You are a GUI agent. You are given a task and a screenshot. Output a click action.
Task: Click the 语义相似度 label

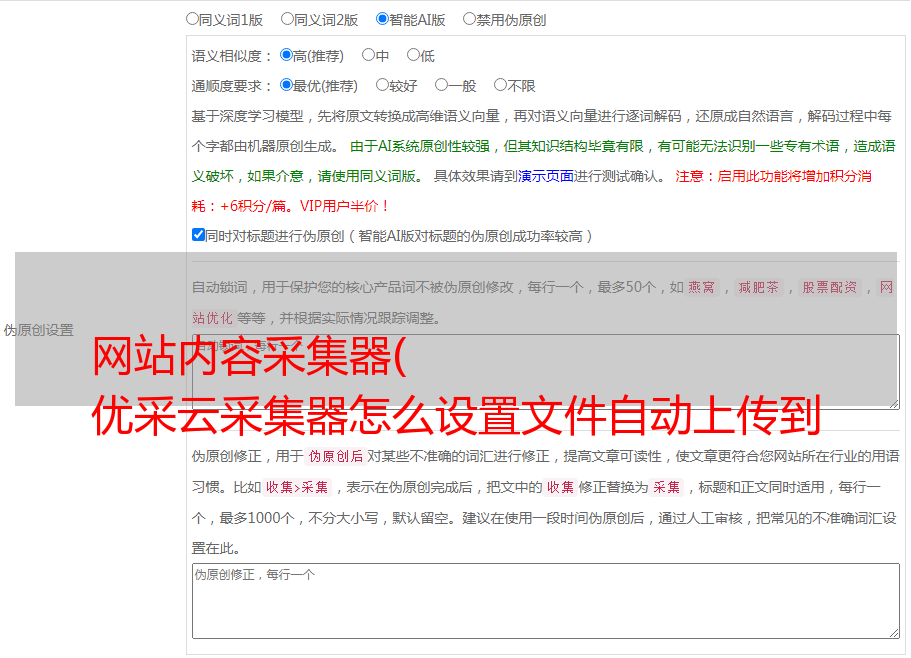point(231,56)
